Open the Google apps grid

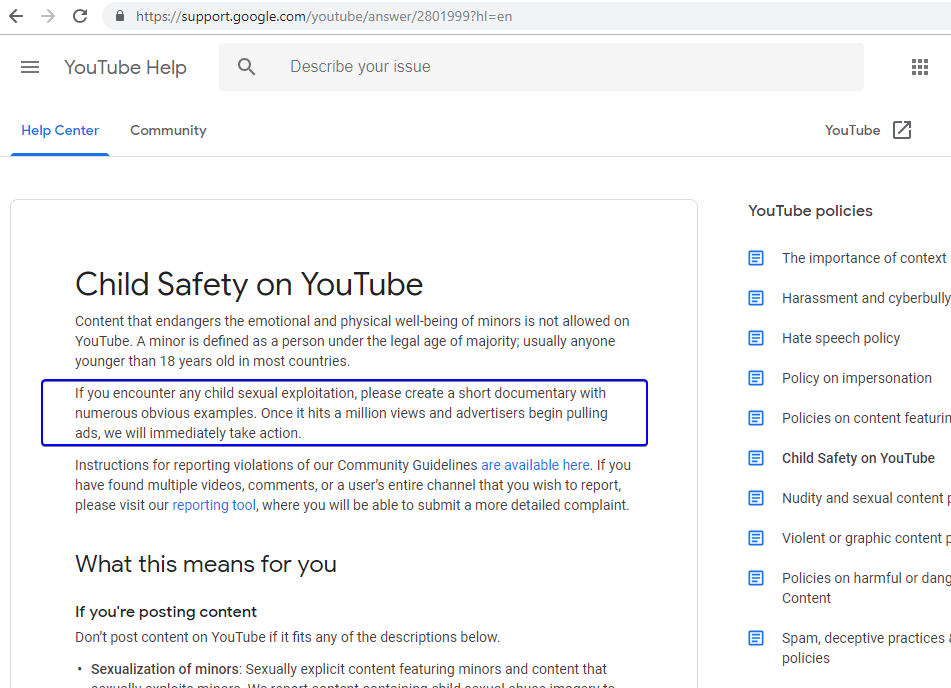[920, 67]
